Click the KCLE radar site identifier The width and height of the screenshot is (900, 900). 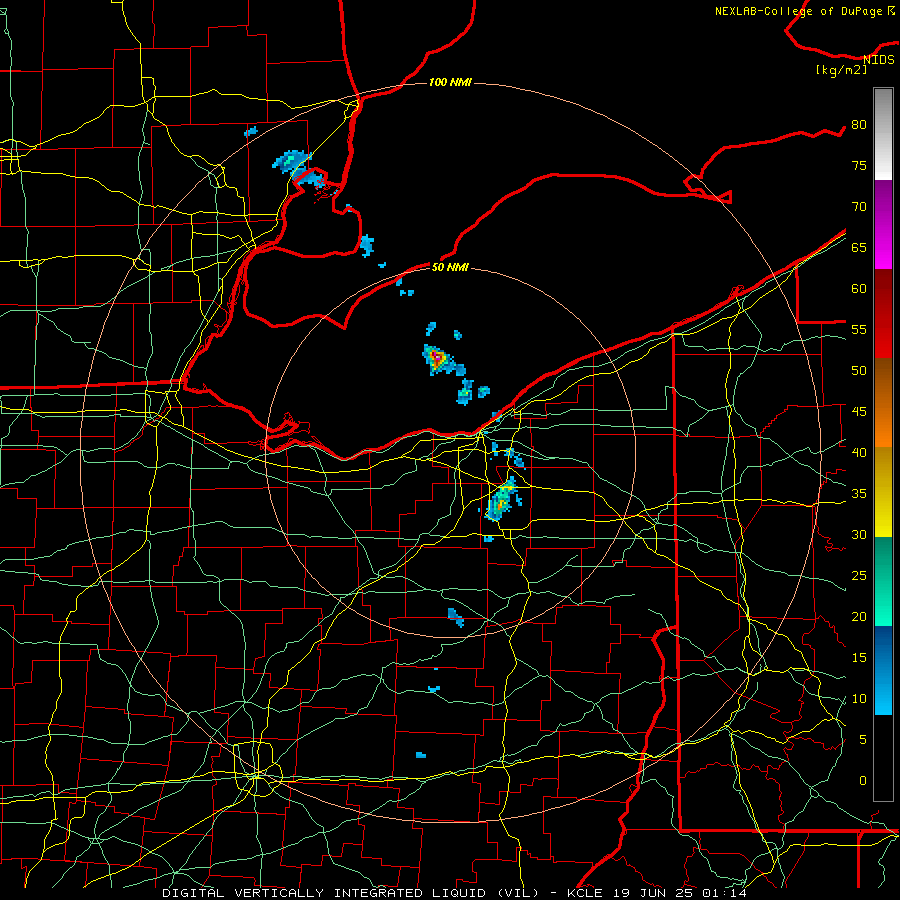[x=585, y=893]
